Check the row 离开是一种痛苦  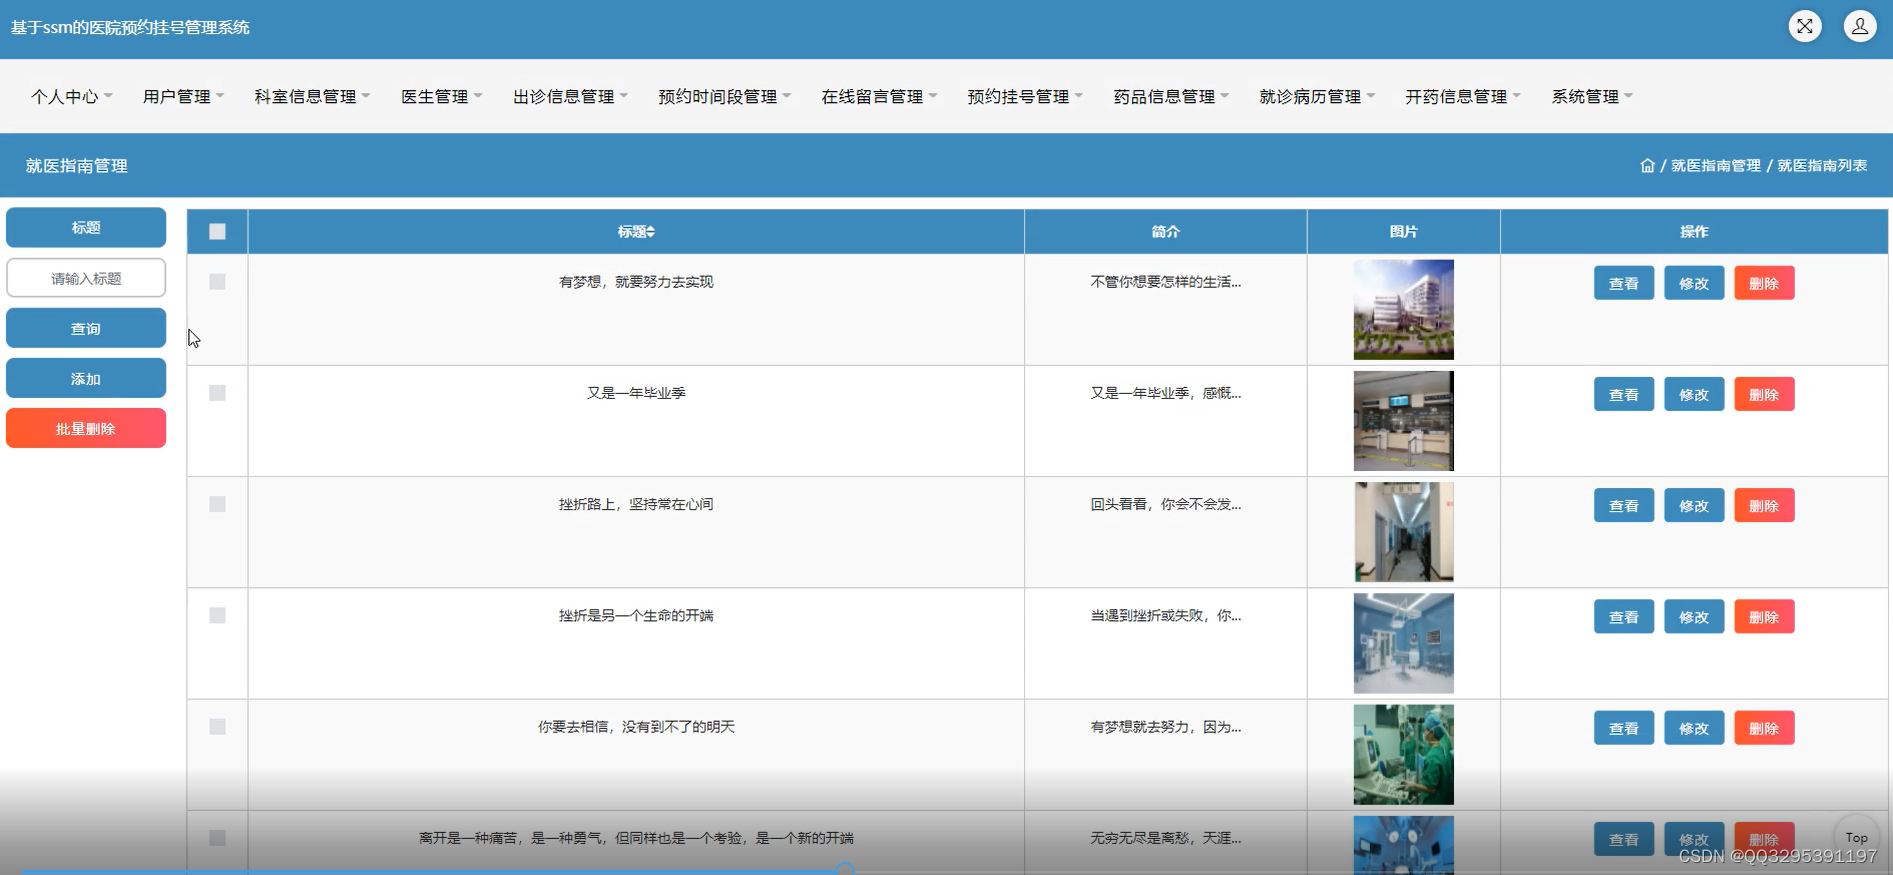coord(217,838)
